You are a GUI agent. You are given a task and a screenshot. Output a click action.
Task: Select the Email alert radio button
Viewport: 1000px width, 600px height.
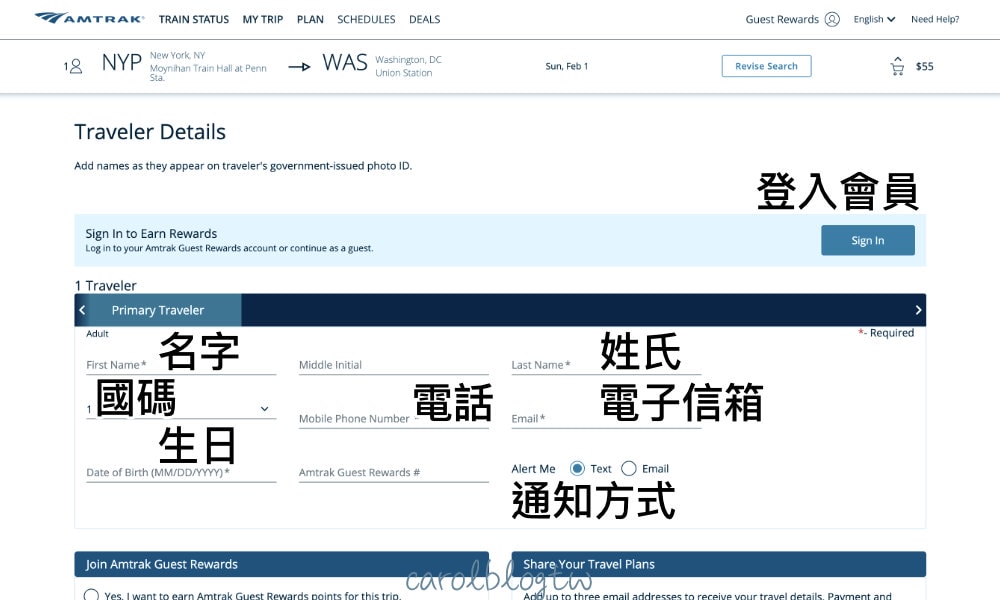629,469
